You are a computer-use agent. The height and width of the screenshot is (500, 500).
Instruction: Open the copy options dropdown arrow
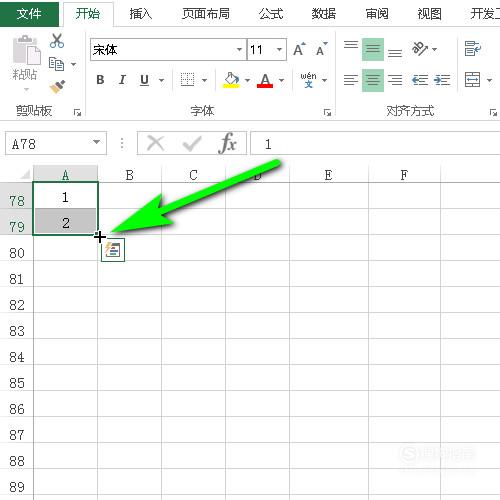coord(73,64)
